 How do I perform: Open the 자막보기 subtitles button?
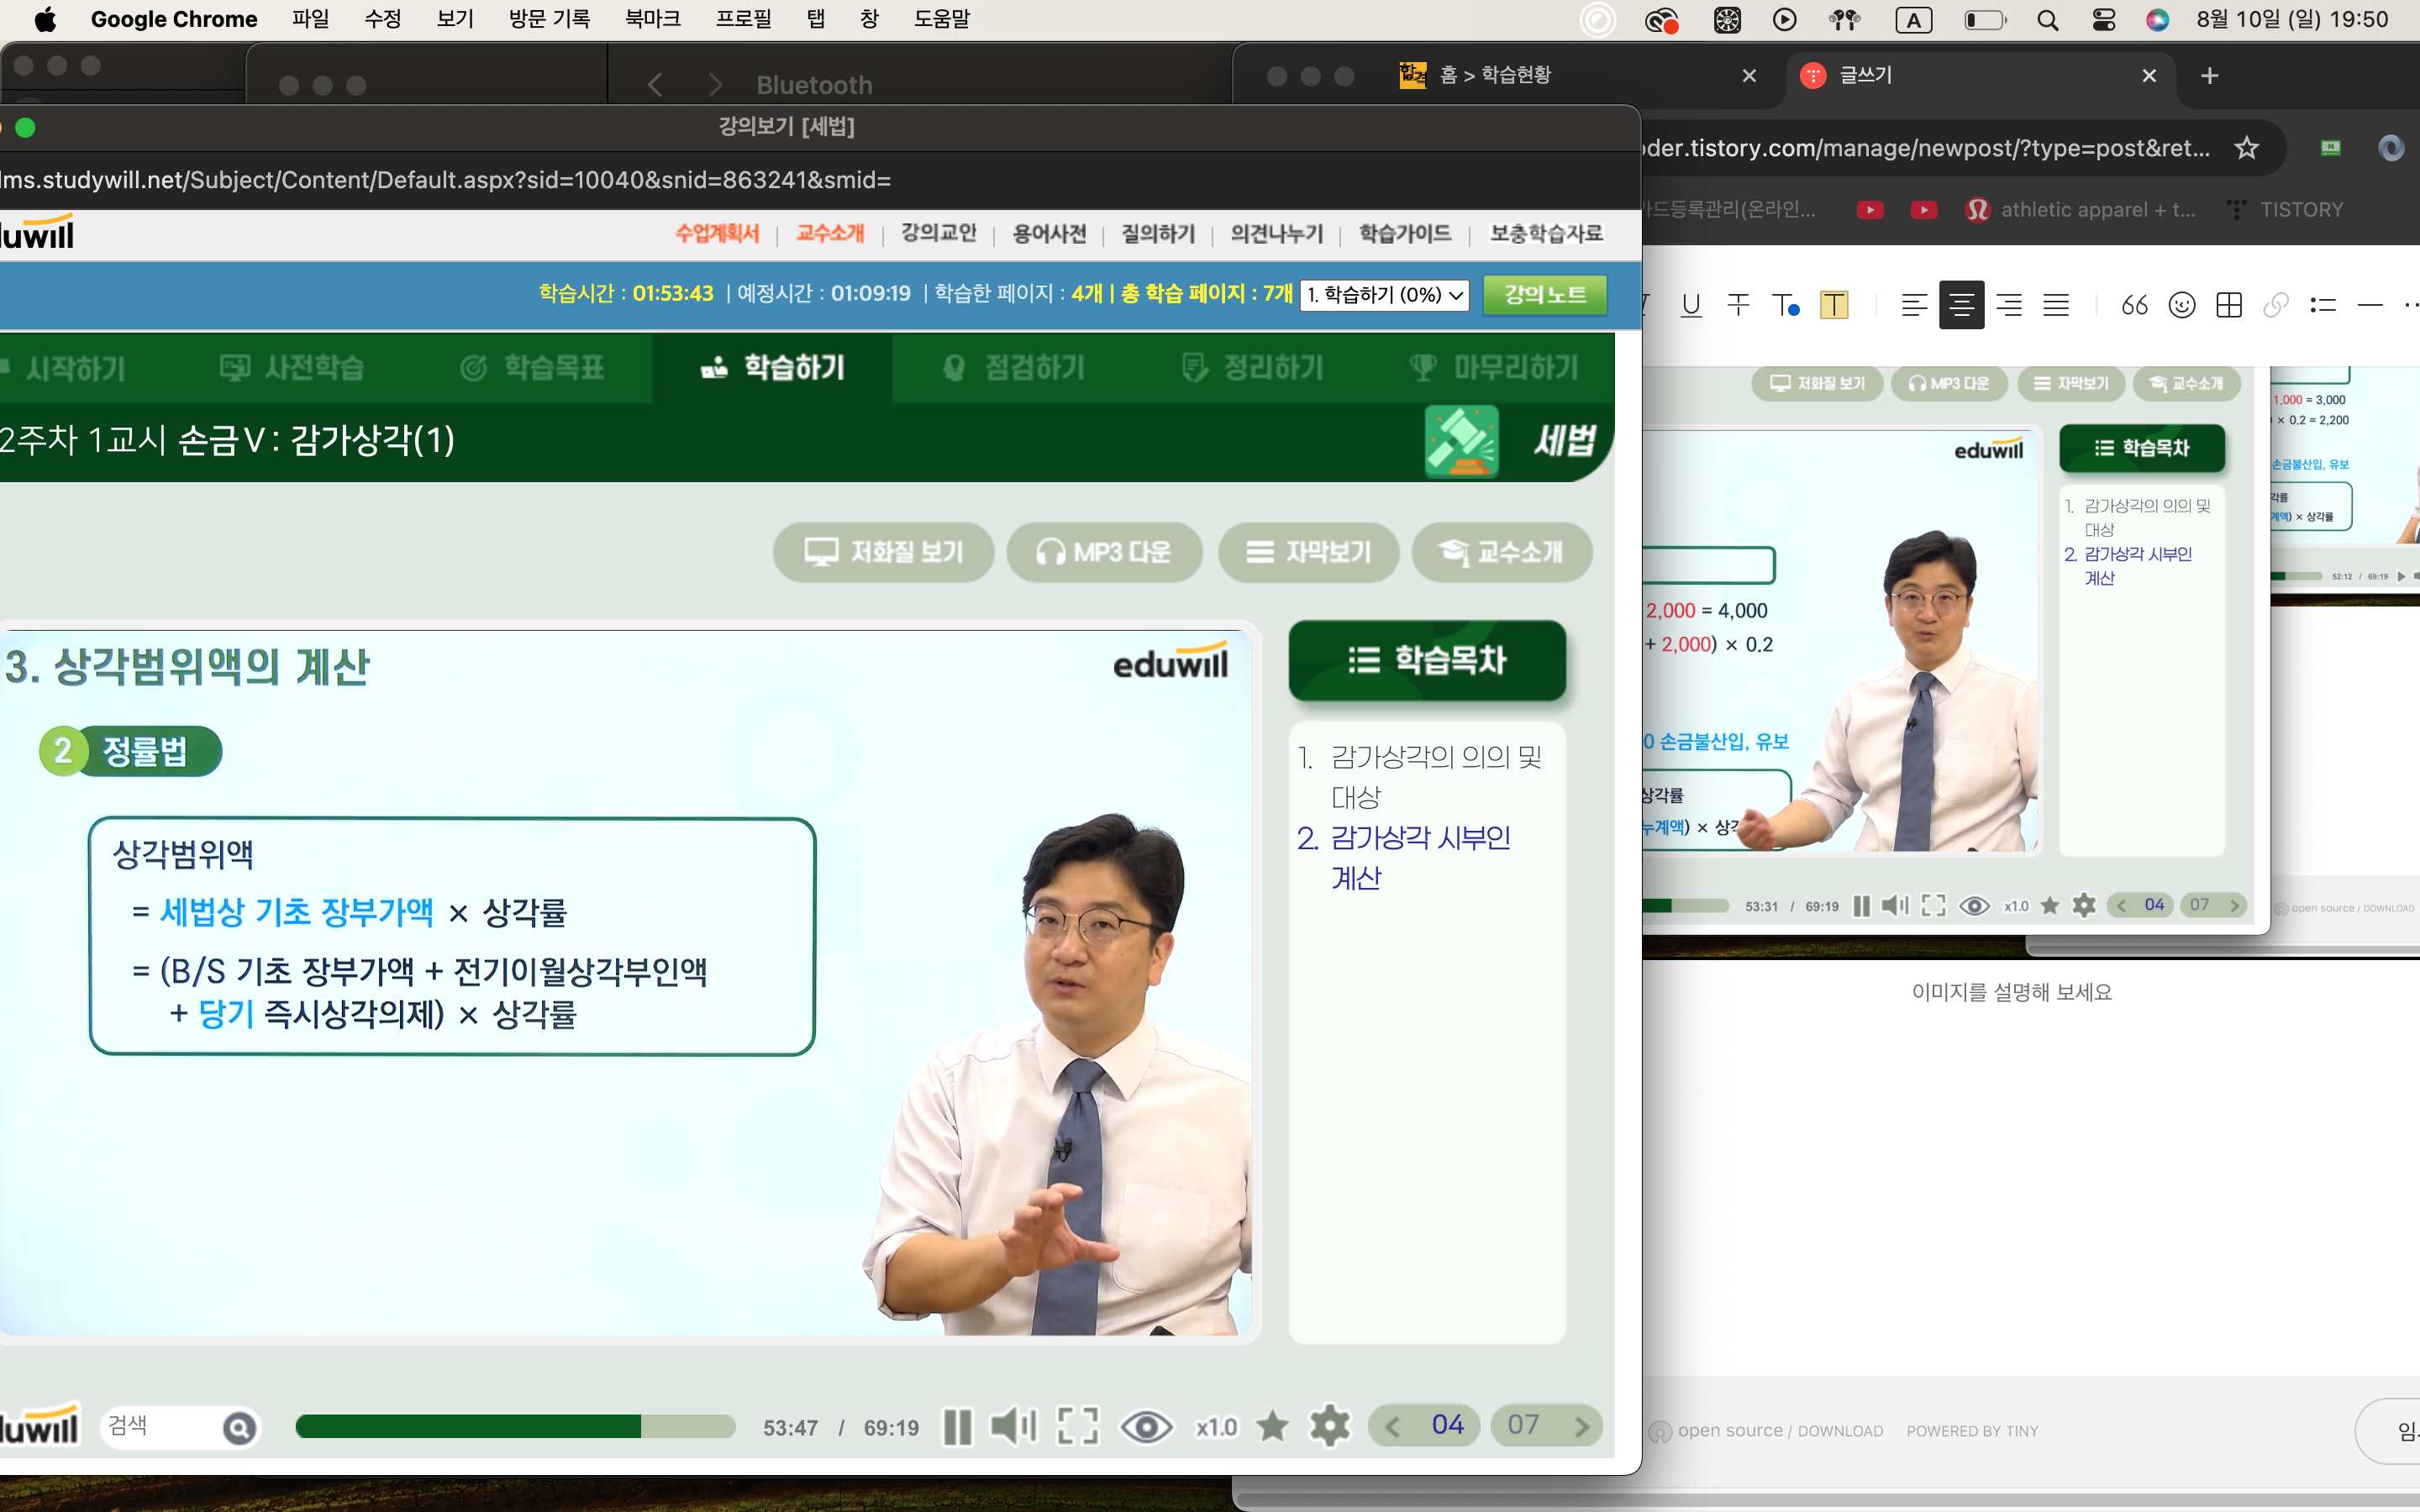pos(1308,552)
